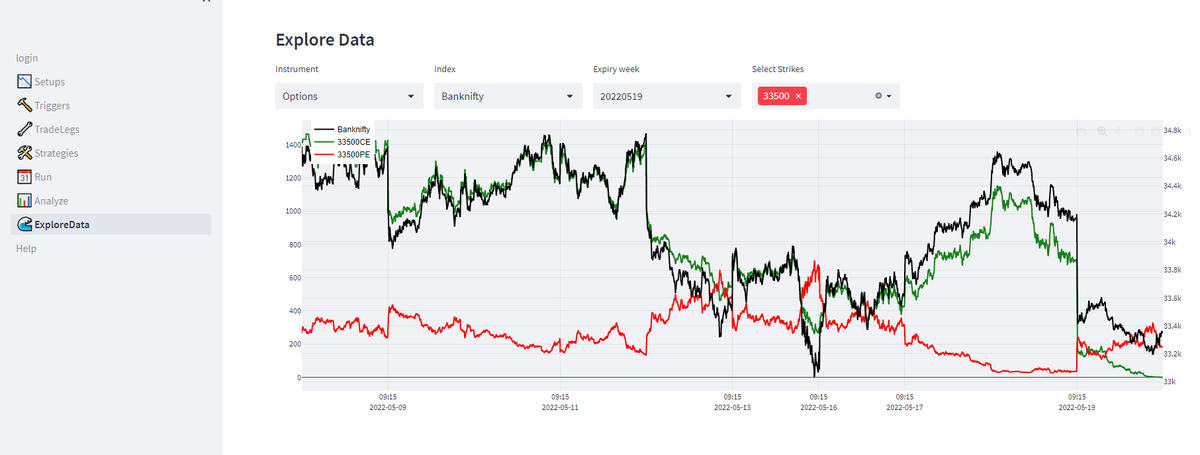Click the 1400 left axis value
This screenshot has height=455, width=1200.
(291, 145)
